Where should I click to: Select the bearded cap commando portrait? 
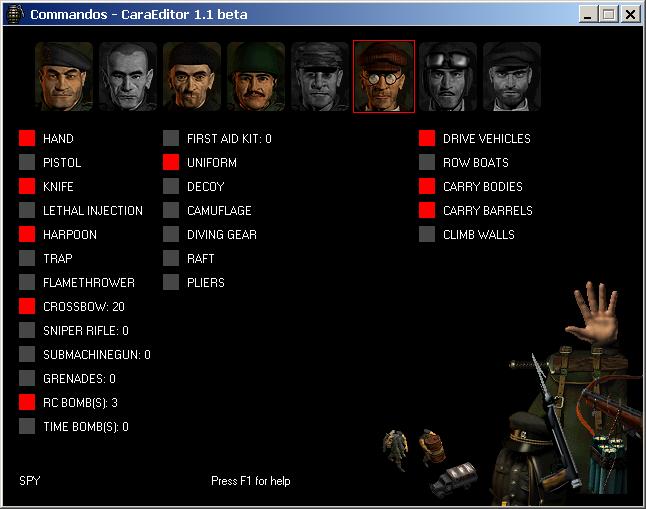(x=512, y=77)
